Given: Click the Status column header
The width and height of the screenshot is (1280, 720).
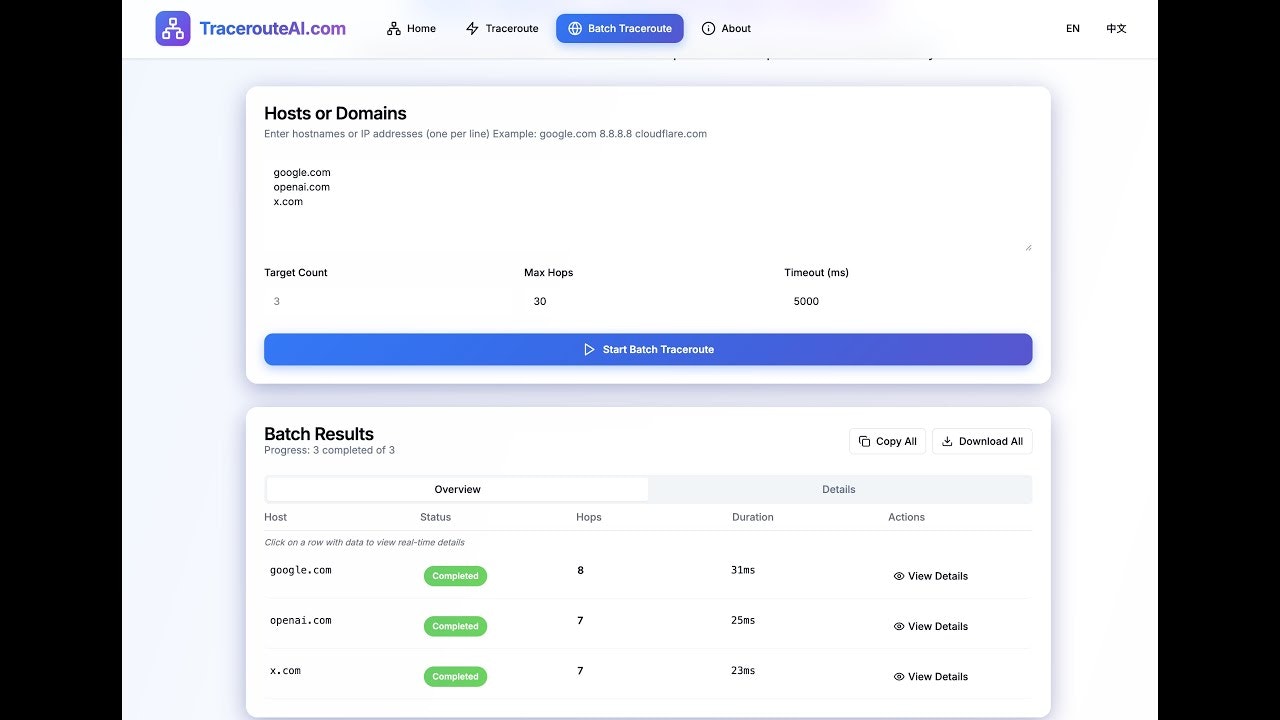Looking at the screenshot, I should 435,517.
